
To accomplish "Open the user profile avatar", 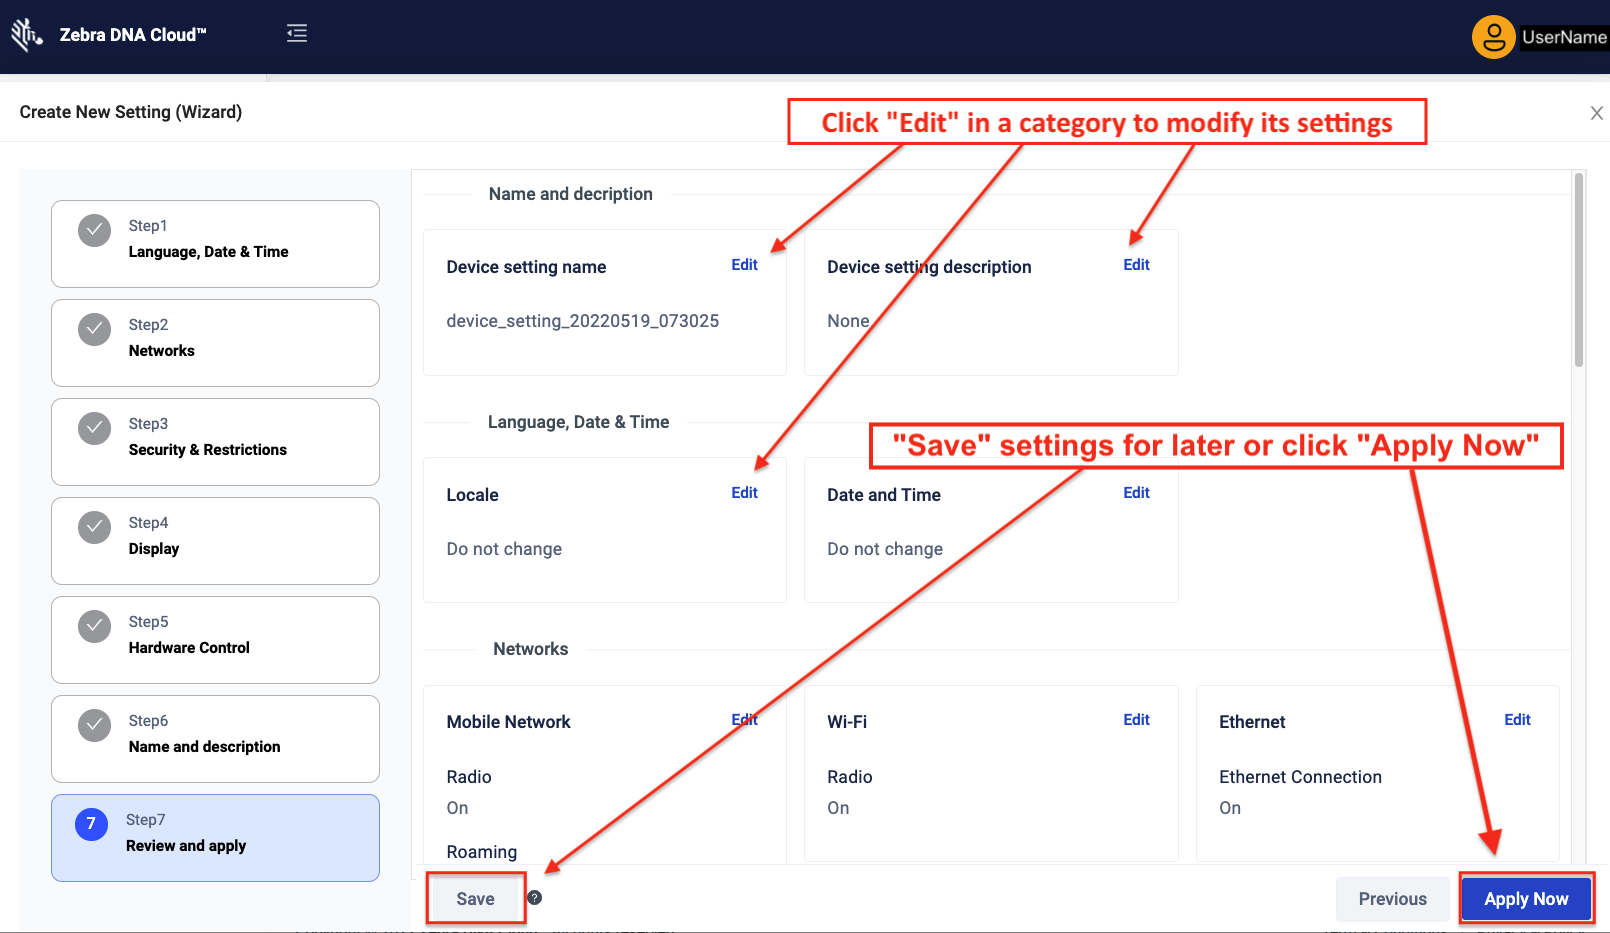I will click(1493, 37).
